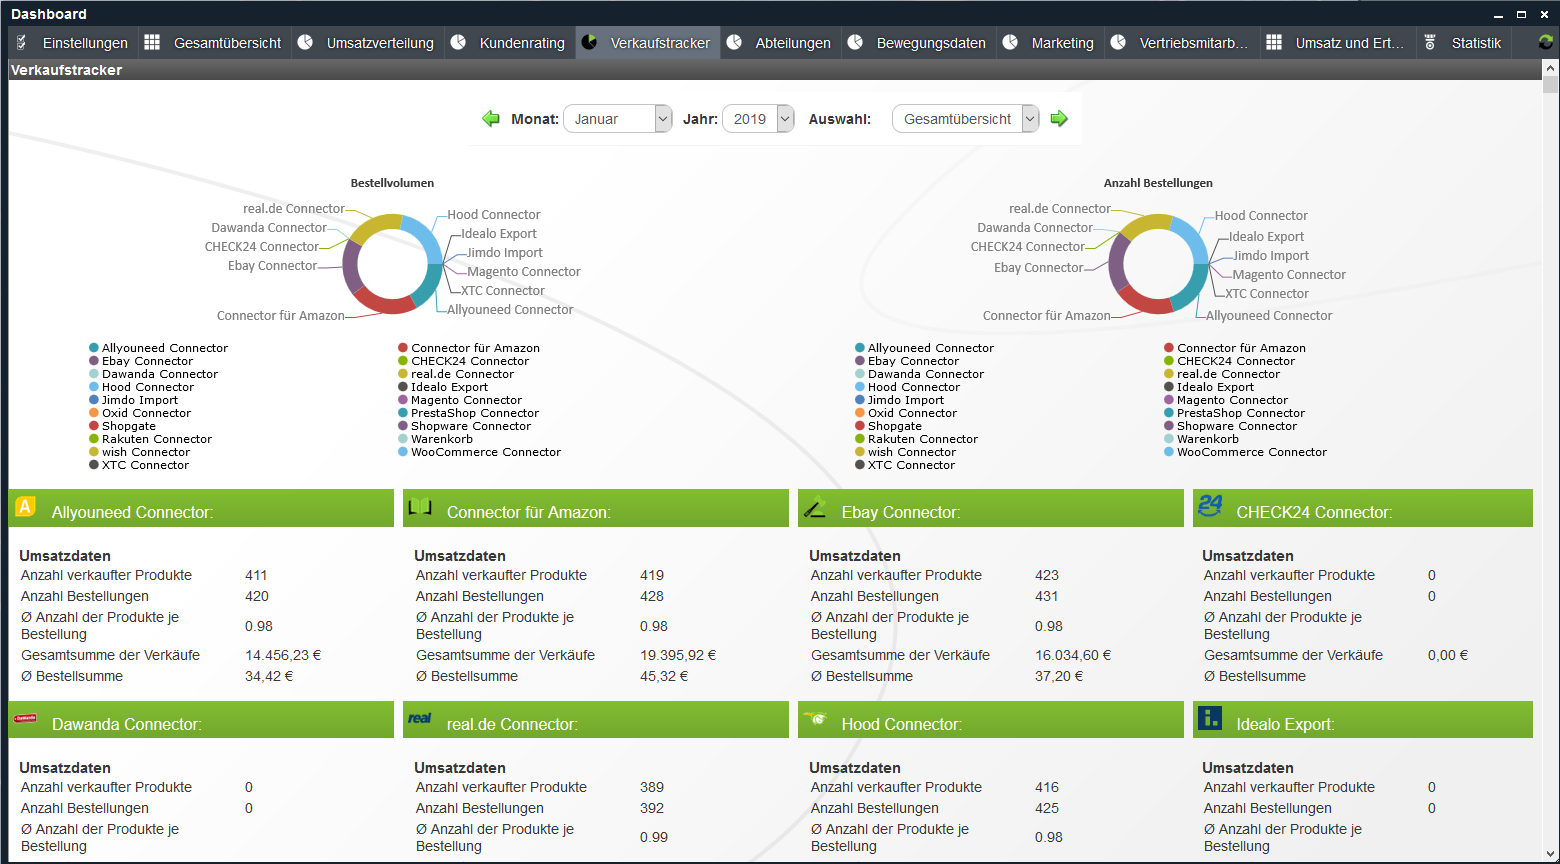The height and width of the screenshot is (864, 1560).
Task: Go to previous month with green left arrow
Action: 491,119
